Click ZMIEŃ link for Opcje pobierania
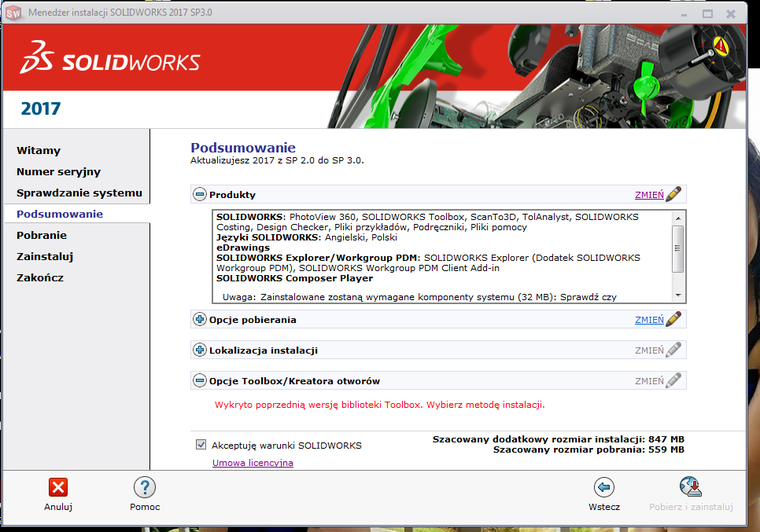The image size is (760, 532). pos(649,320)
